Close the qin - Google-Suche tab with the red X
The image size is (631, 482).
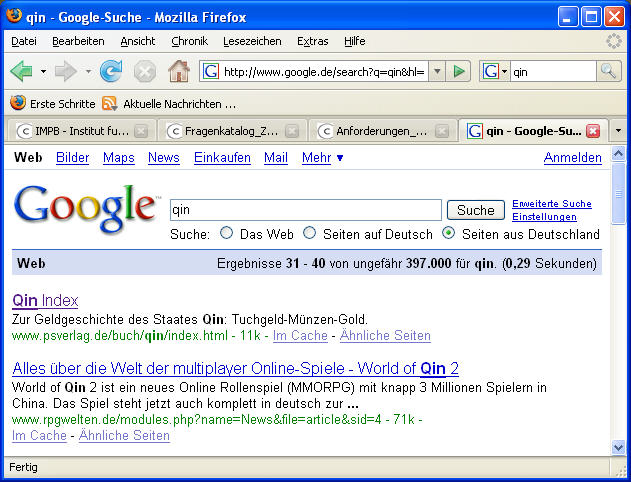point(593,131)
